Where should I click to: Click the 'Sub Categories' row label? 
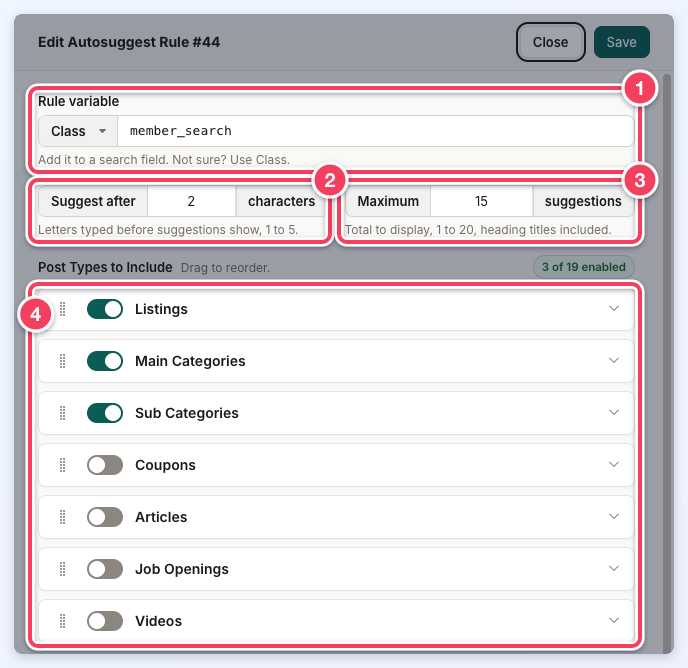coord(187,413)
